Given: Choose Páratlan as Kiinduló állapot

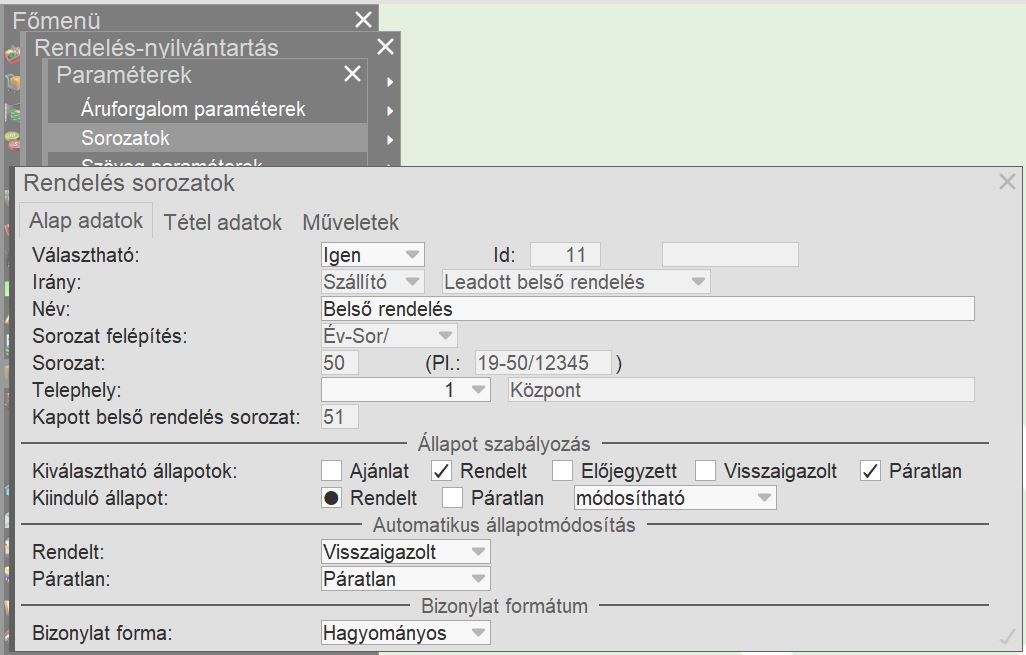Looking at the screenshot, I should point(452,498).
